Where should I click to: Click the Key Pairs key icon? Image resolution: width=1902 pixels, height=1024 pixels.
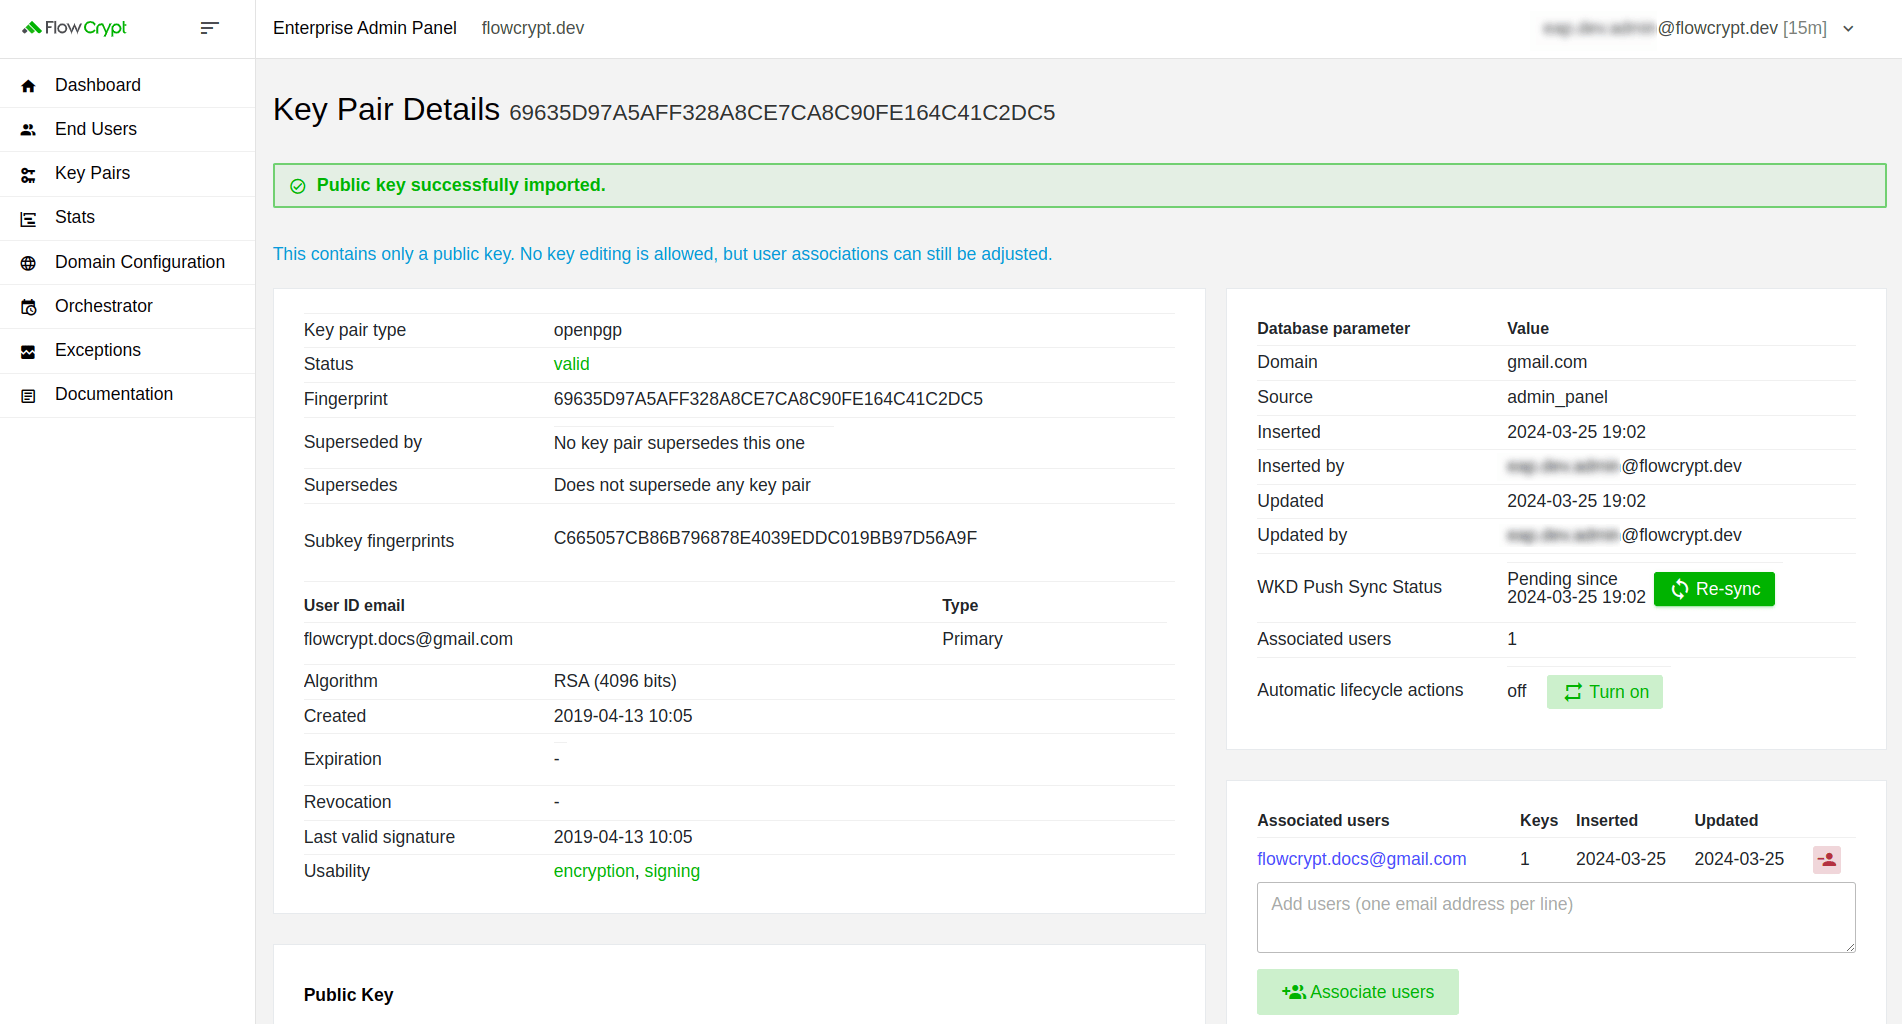coord(28,174)
